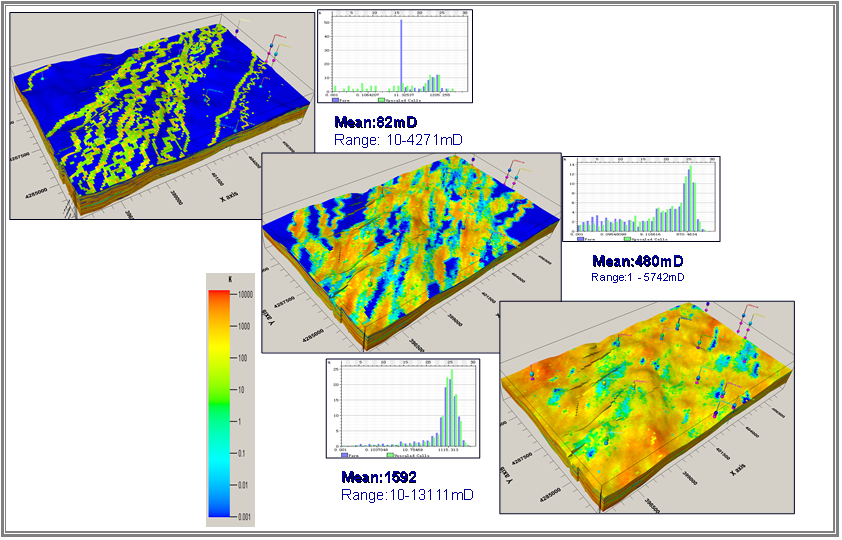Select the tall blue bar in the top histogram

(x=401, y=52)
